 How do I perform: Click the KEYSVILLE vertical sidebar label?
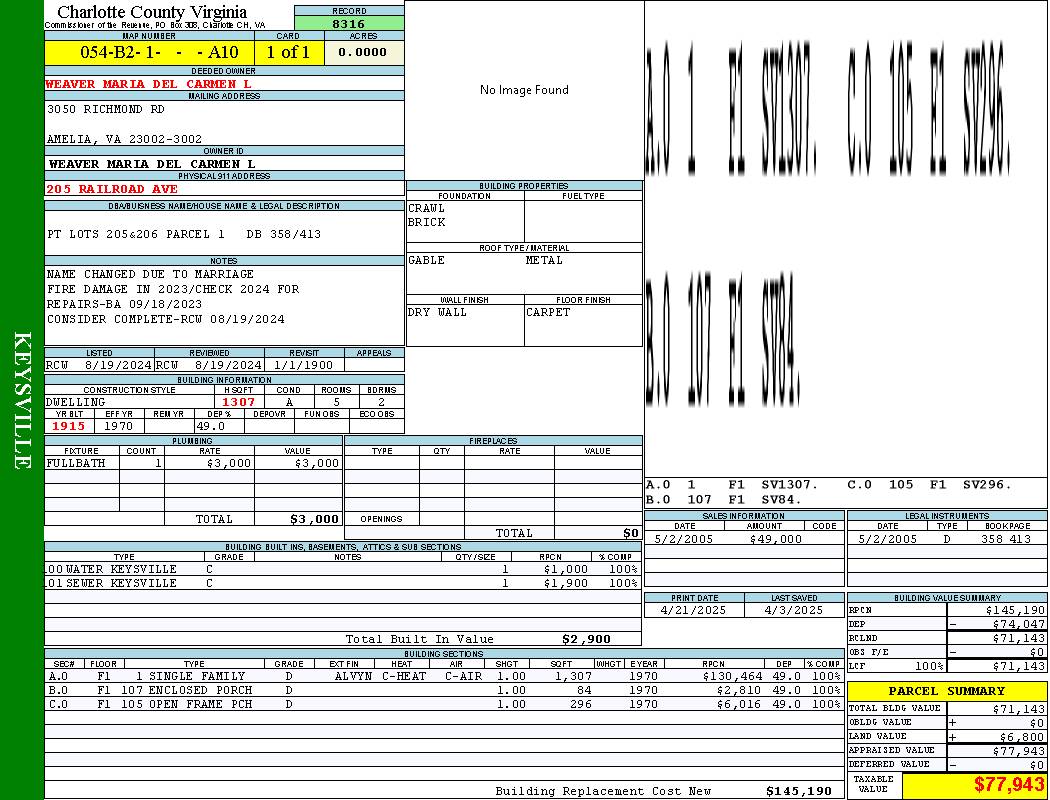pyautogui.click(x=22, y=400)
